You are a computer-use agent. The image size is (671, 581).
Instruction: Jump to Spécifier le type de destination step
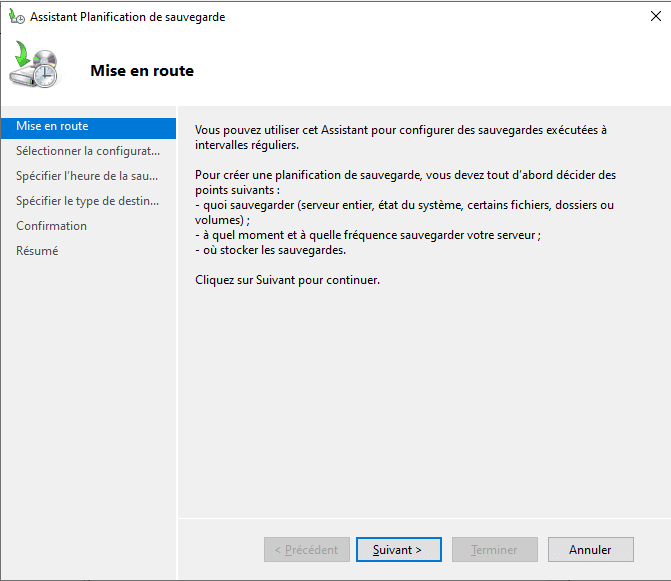pos(87,201)
